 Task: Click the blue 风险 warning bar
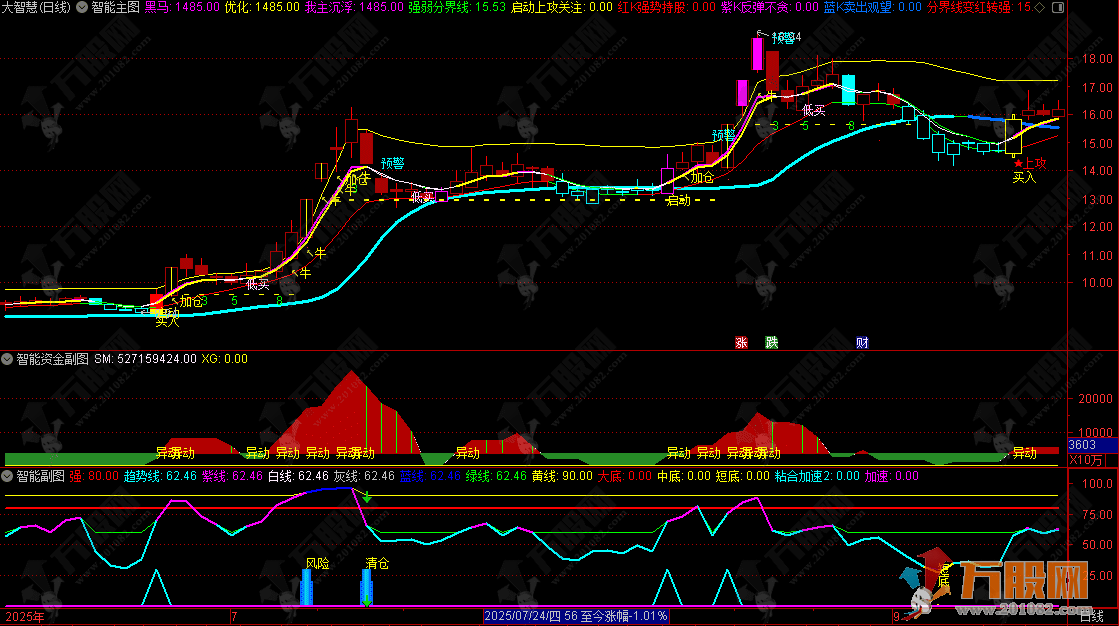click(307, 586)
